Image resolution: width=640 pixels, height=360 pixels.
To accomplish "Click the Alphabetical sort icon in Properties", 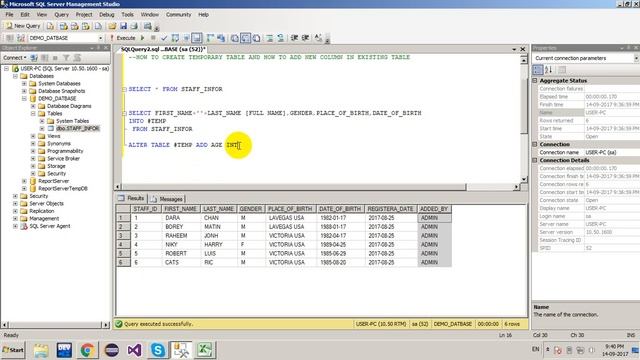I will point(548,69).
